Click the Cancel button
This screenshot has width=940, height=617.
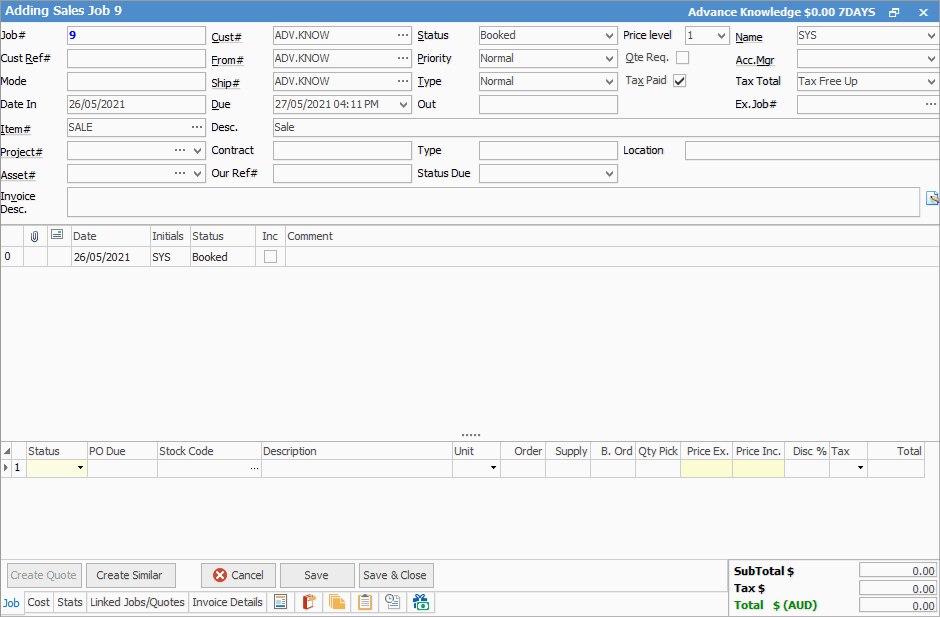(238, 575)
